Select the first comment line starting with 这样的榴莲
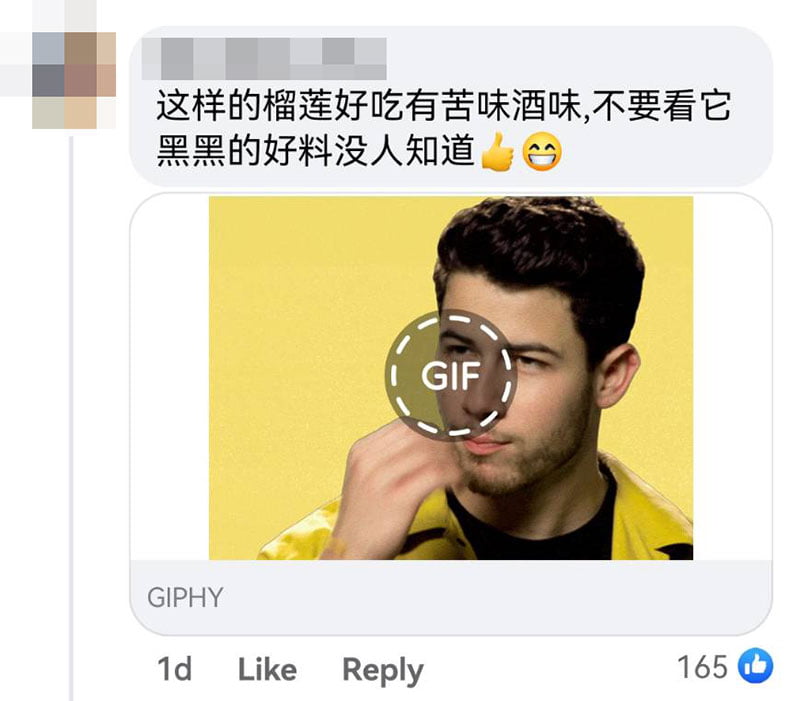This screenshot has width=800, height=701. coord(444,106)
